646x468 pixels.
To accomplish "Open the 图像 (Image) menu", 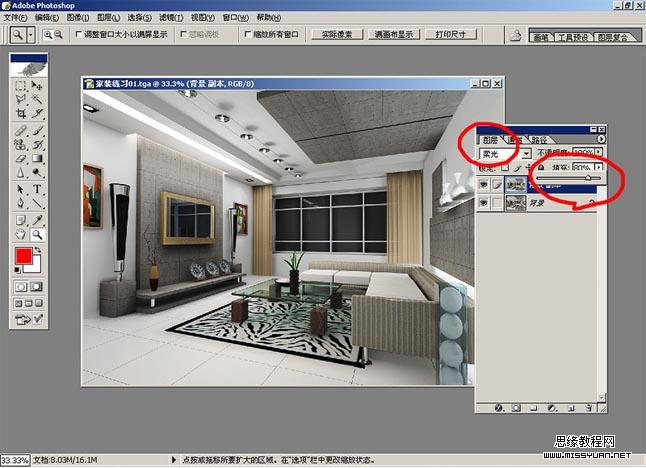I will 78,18.
